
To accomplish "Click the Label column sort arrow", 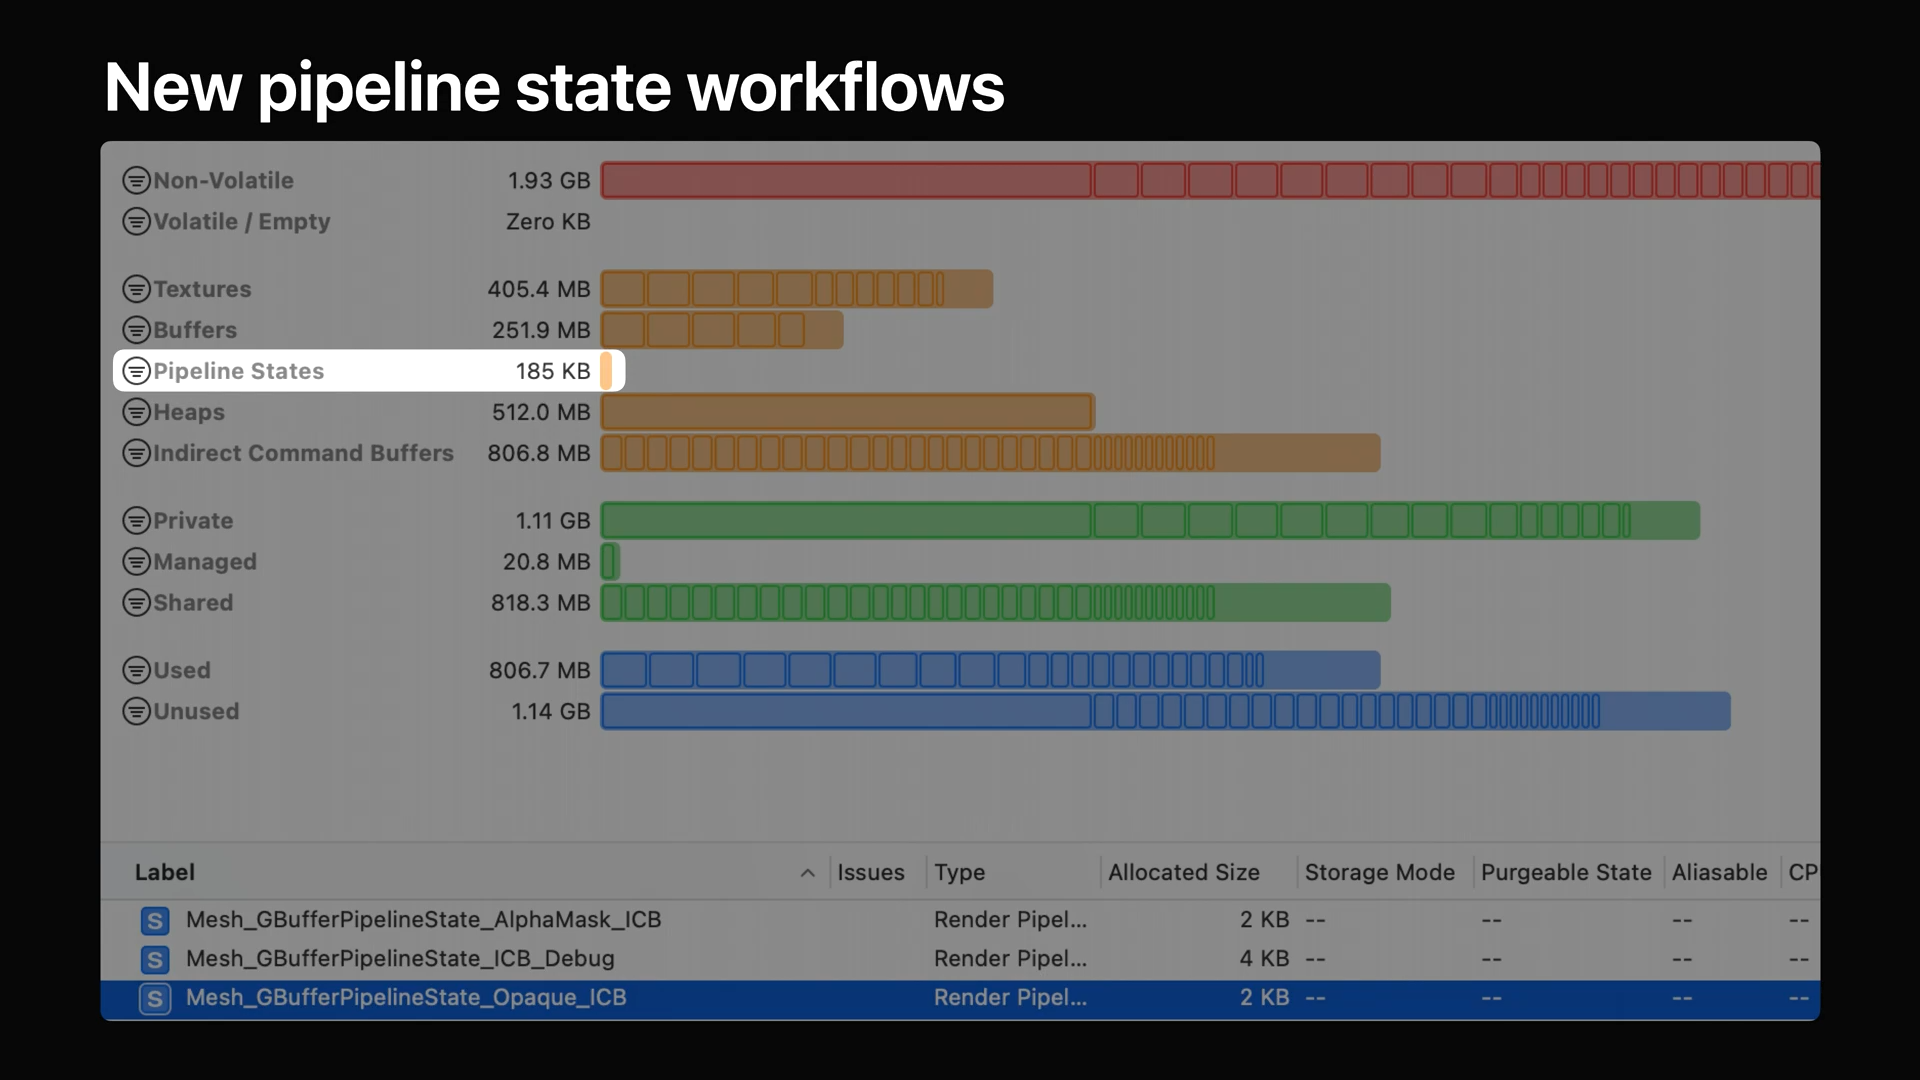I will click(807, 873).
